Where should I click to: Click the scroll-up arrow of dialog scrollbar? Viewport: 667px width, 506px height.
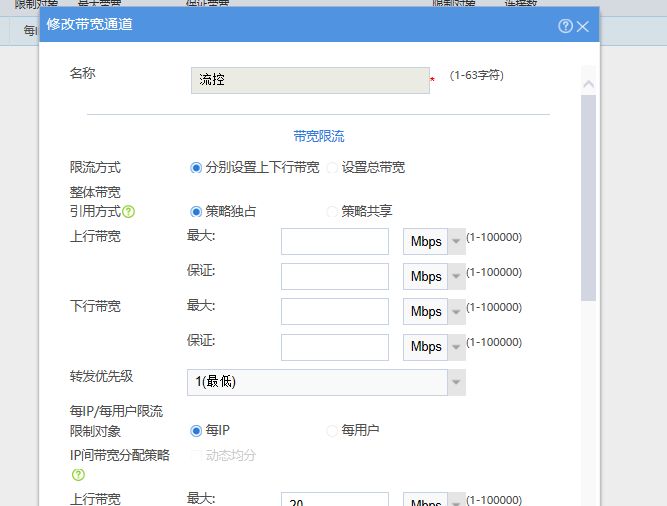[x=588, y=84]
